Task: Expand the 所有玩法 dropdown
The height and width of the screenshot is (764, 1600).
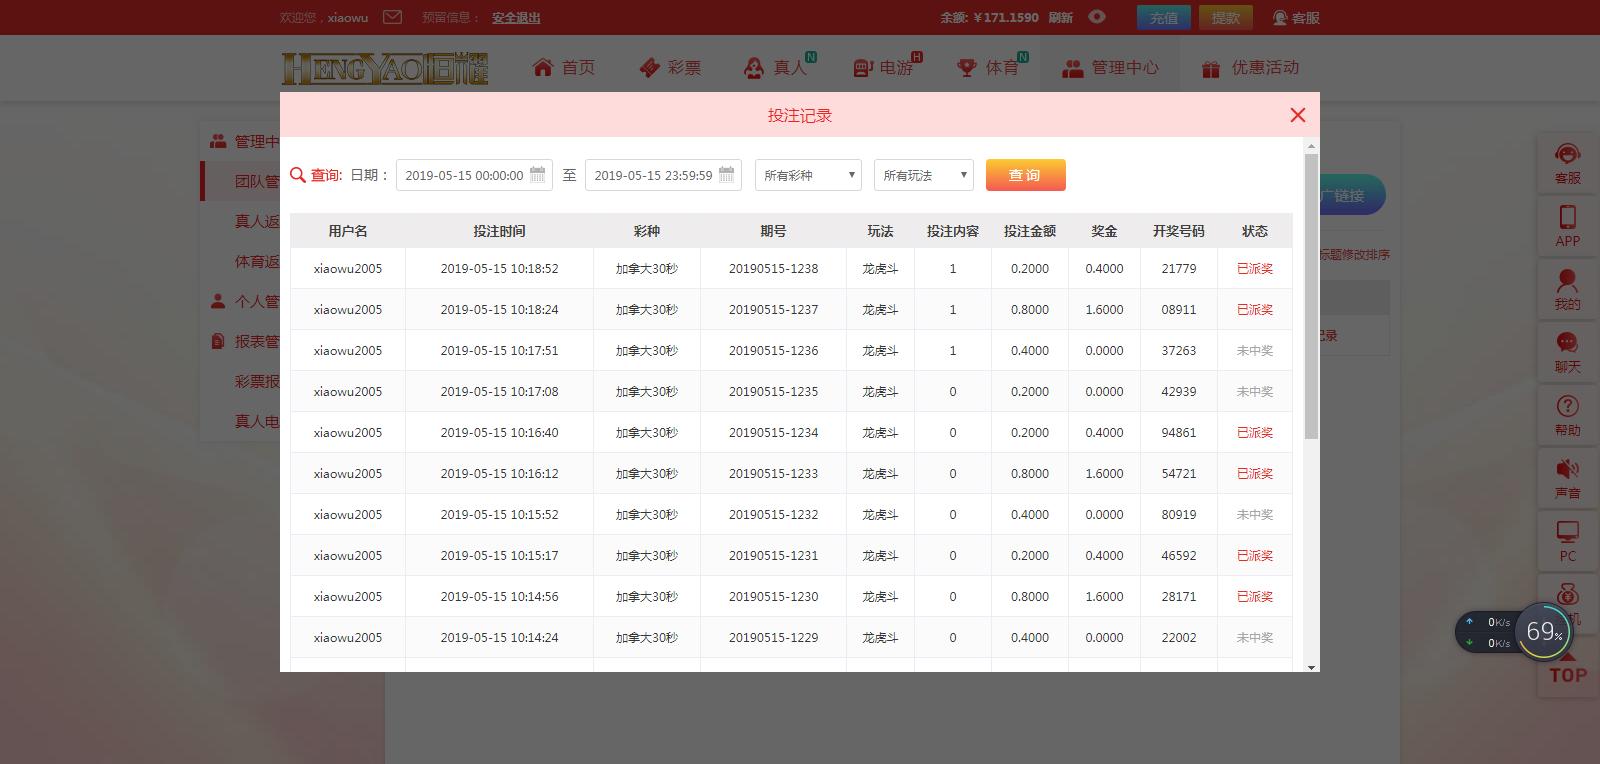Action: point(923,175)
